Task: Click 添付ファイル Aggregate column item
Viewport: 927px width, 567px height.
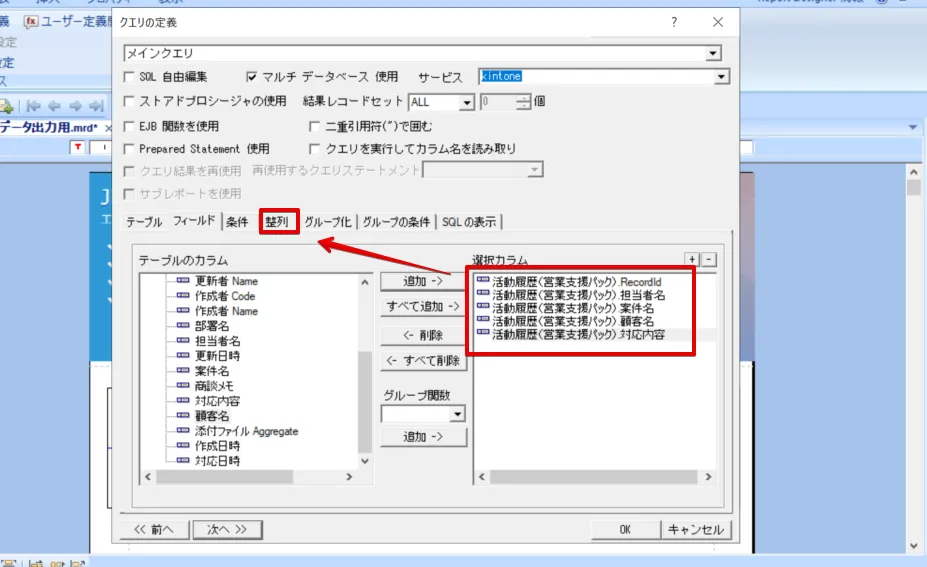Action: pyautogui.click(x=246, y=431)
